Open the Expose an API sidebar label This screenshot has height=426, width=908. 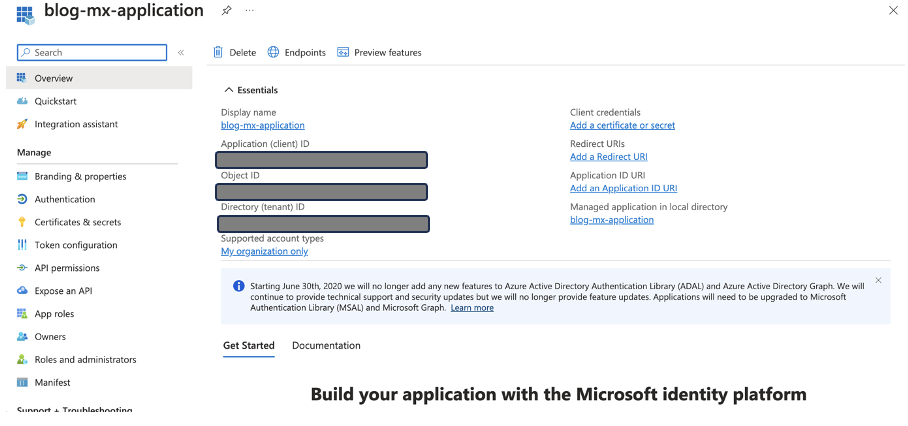click(63, 291)
